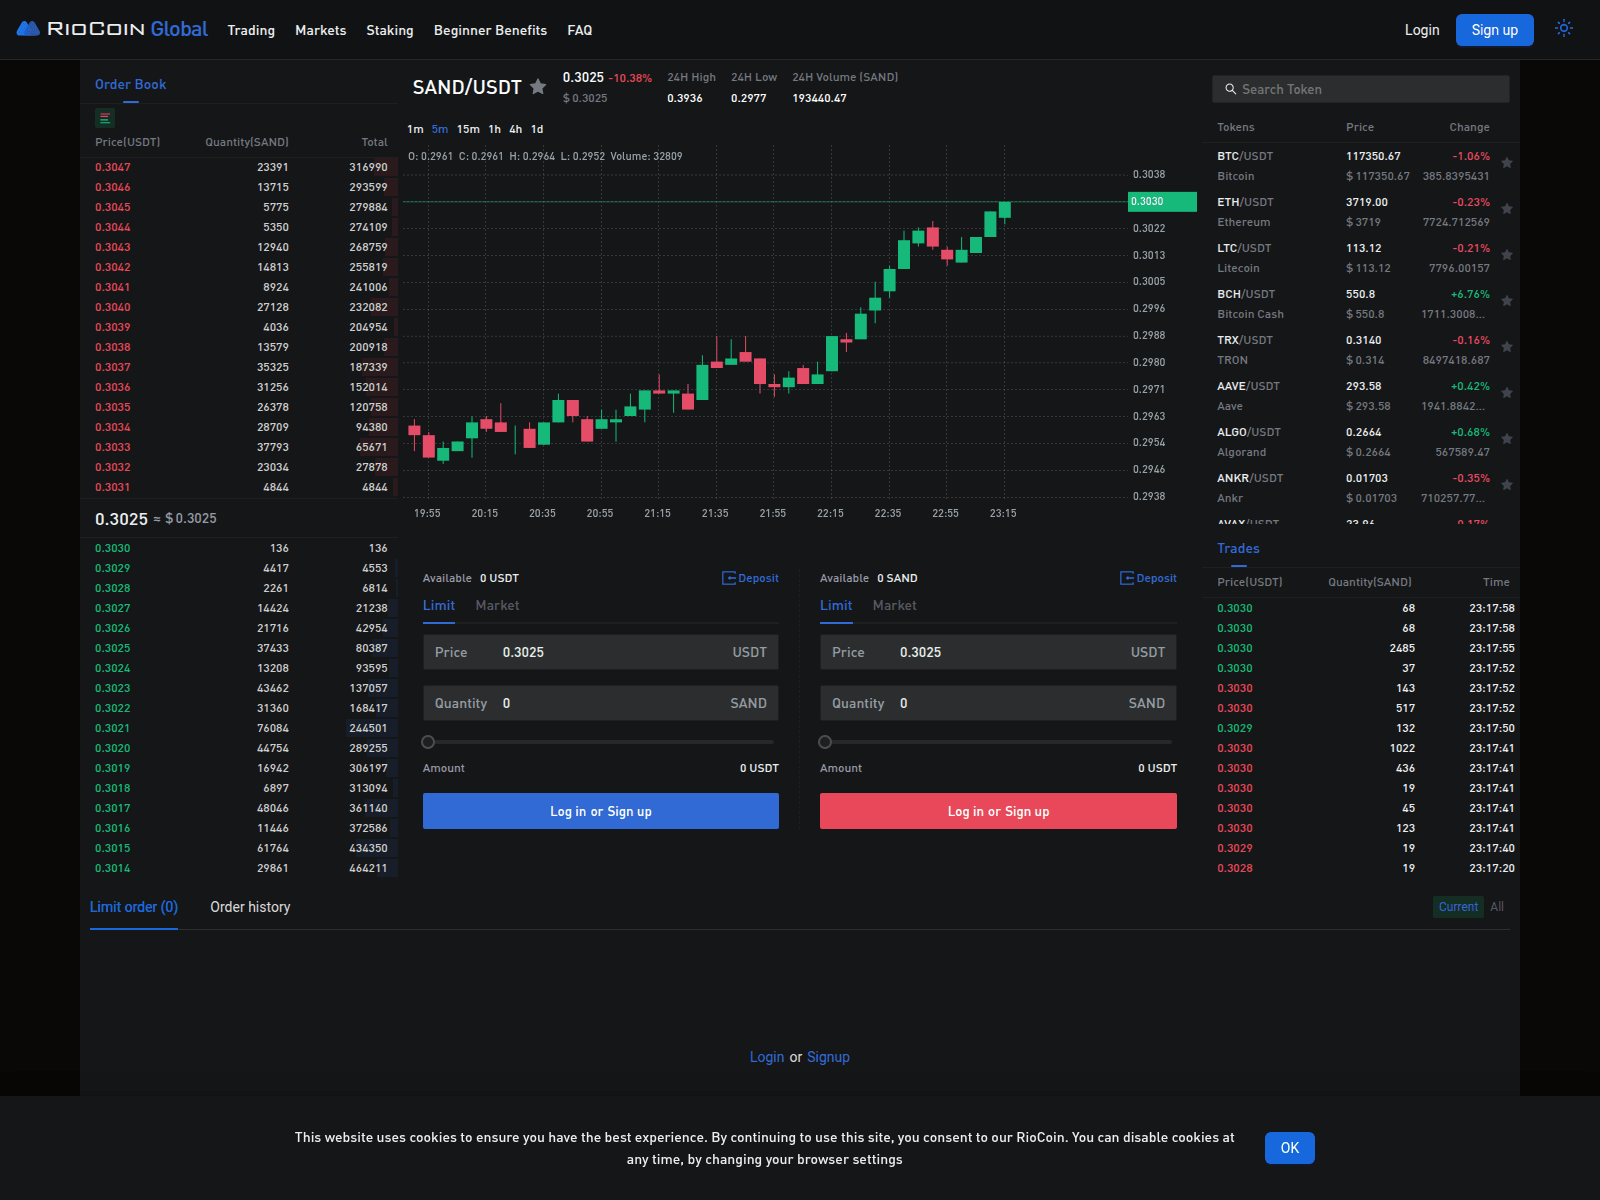Star the AAVE/USDT token row
This screenshot has width=1600, height=1200.
pyautogui.click(x=1507, y=393)
